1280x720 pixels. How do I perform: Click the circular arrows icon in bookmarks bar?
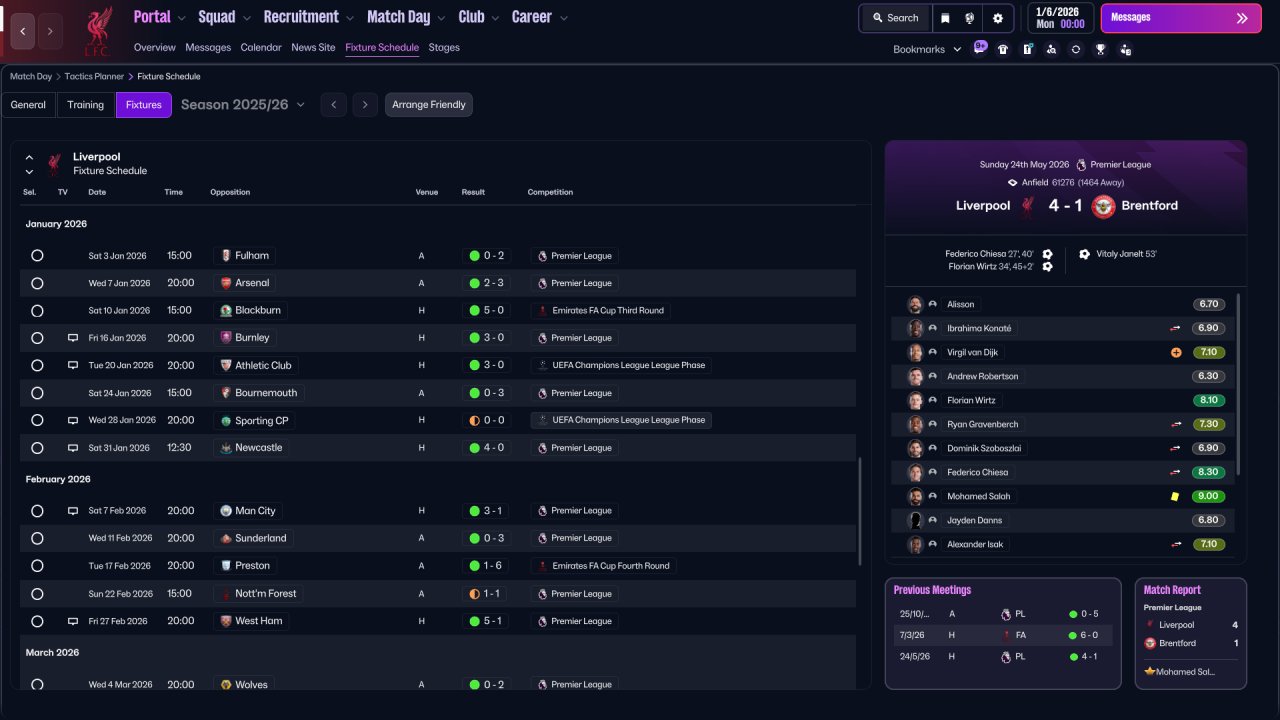(x=1076, y=49)
